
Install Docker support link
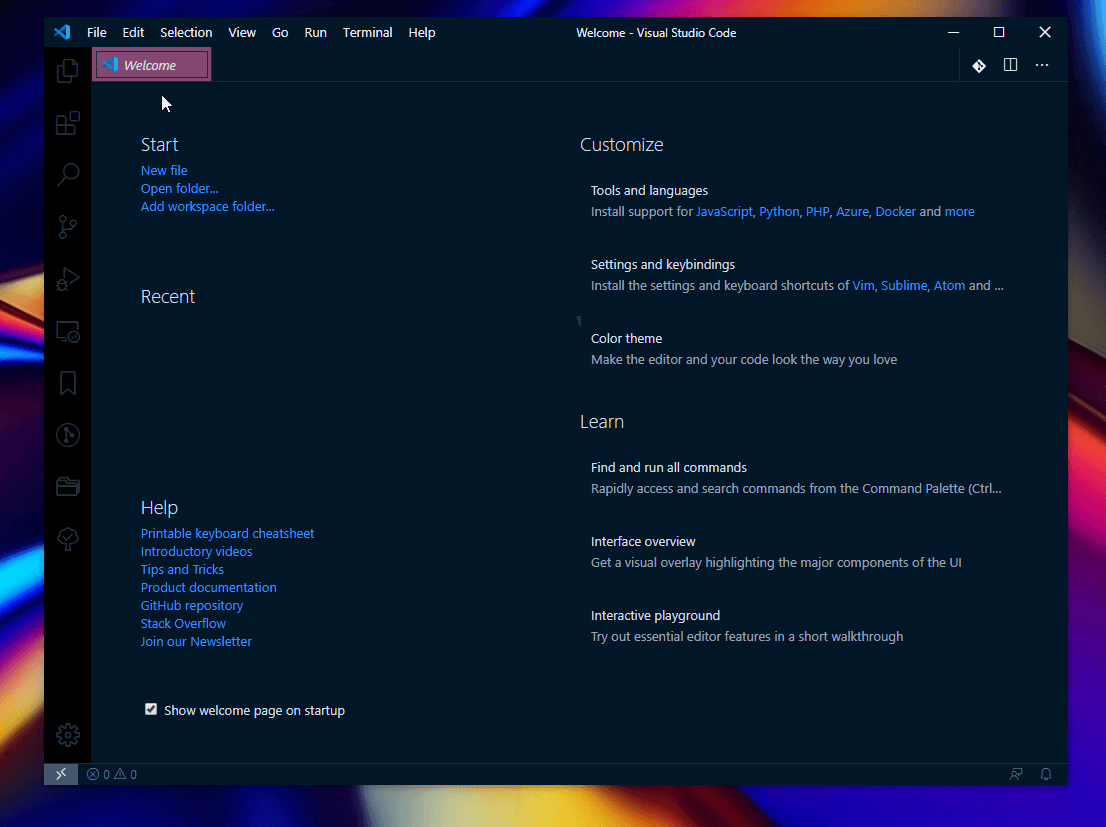pos(895,212)
